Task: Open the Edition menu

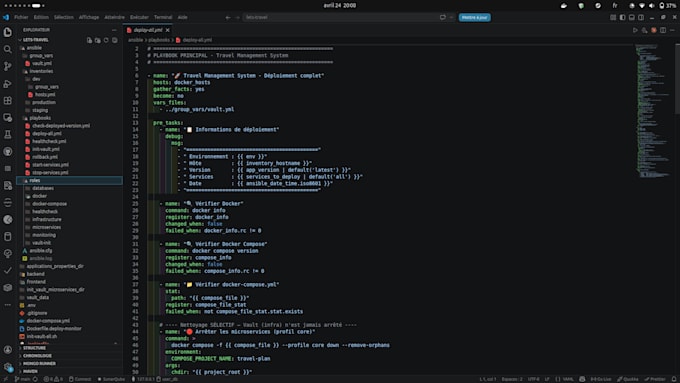Action: 41,17
